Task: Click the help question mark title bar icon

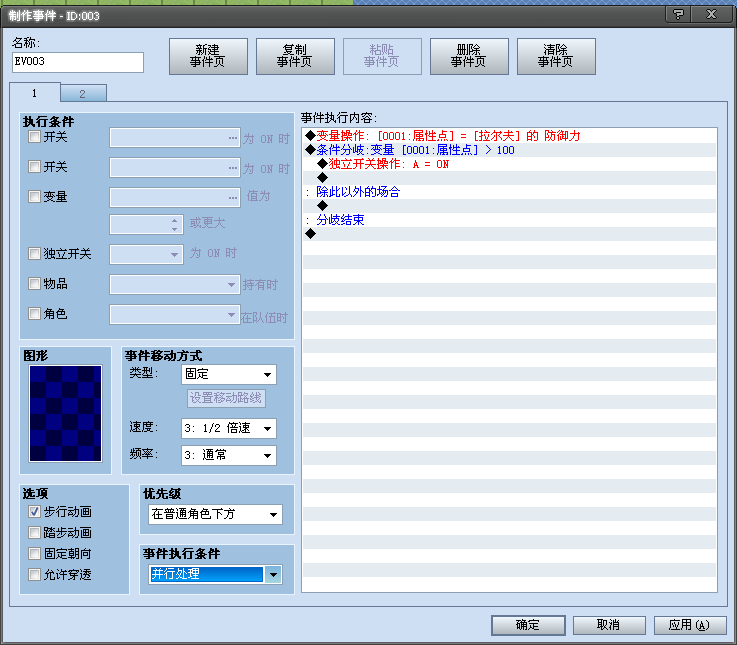Action: point(678,14)
